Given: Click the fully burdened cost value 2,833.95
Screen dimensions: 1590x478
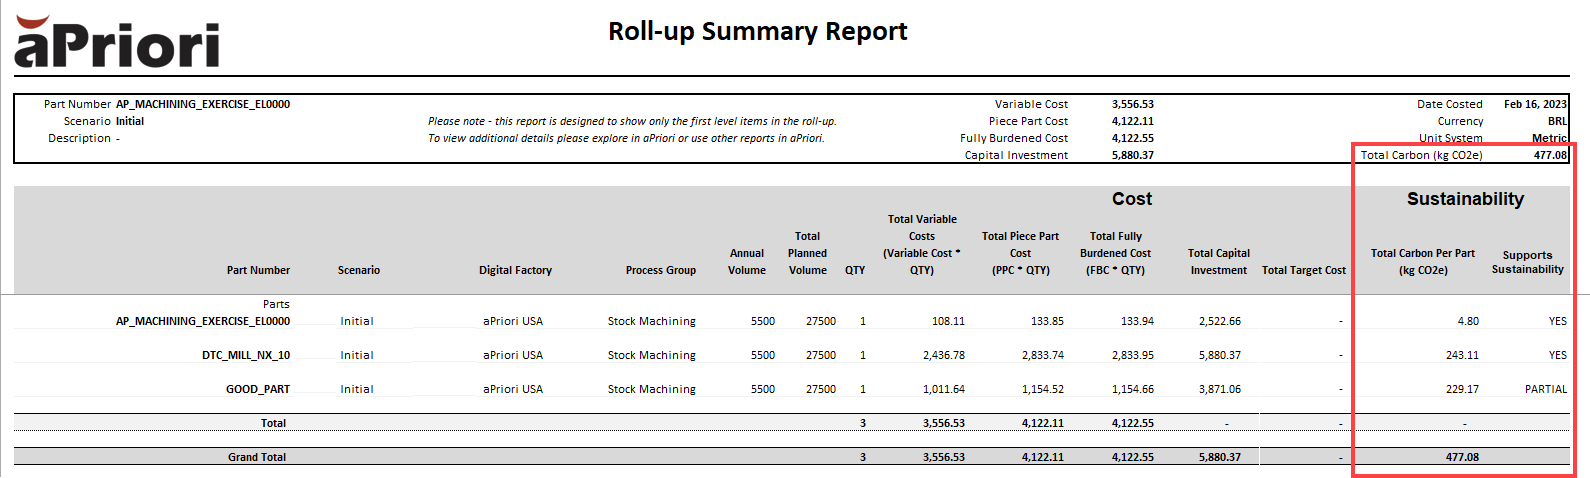Looking at the screenshot, I should coord(1133,355).
